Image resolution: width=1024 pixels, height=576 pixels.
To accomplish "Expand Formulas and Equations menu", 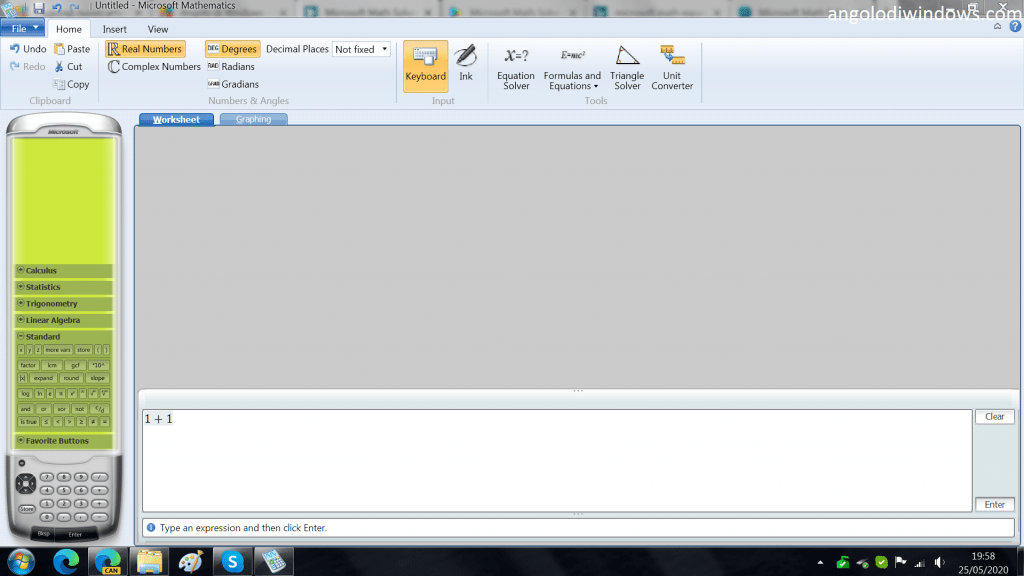I will (x=572, y=80).
